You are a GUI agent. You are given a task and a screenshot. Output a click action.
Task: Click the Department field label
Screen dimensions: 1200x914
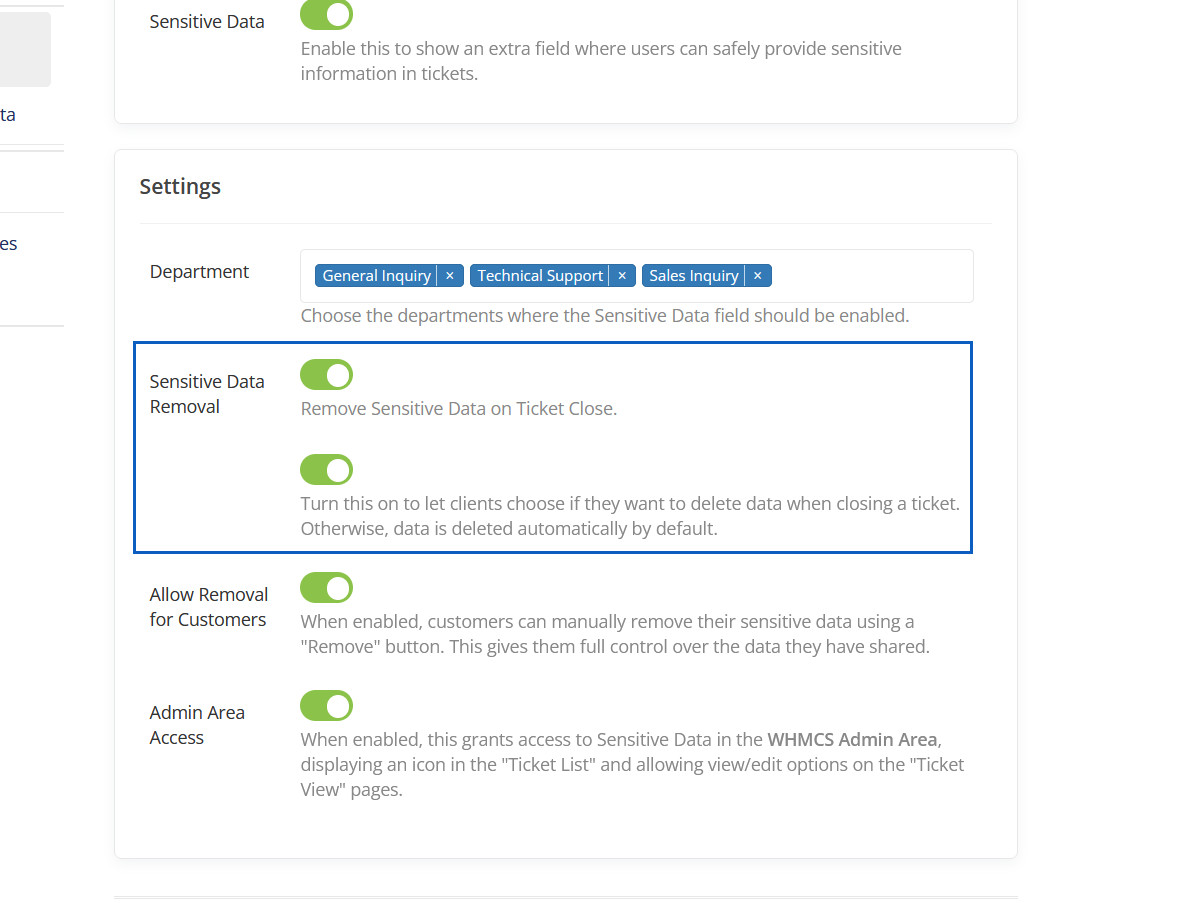coord(199,272)
